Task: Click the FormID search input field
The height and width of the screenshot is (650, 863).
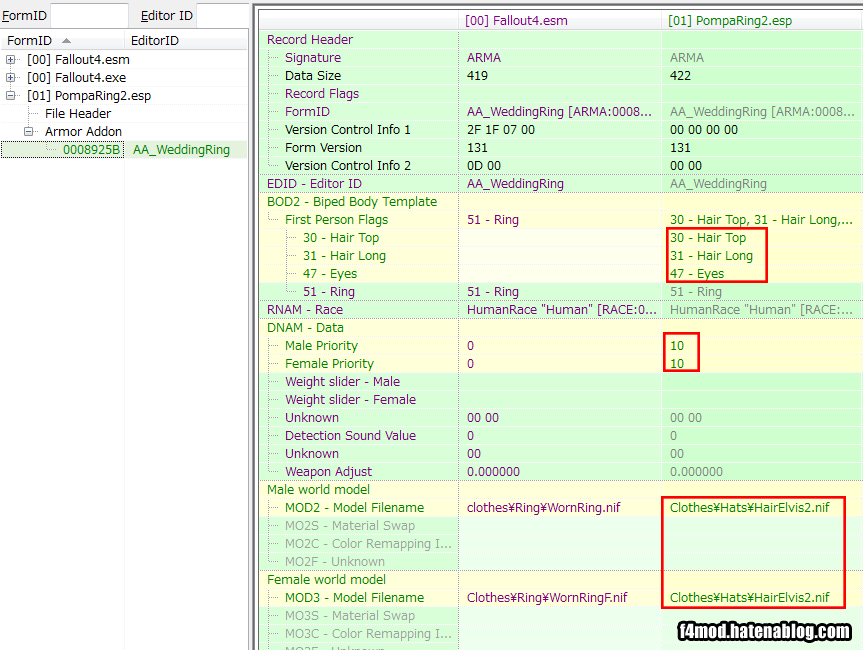Action: click(x=89, y=15)
